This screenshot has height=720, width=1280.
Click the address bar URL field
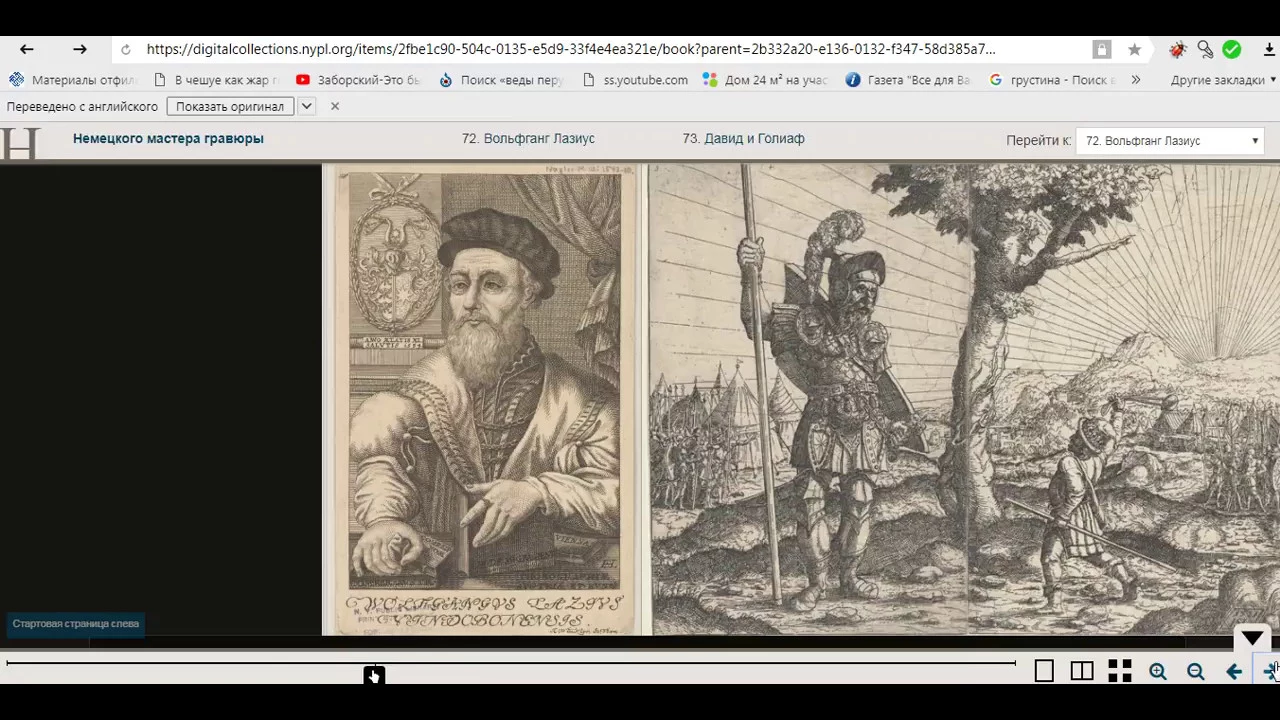point(570,49)
